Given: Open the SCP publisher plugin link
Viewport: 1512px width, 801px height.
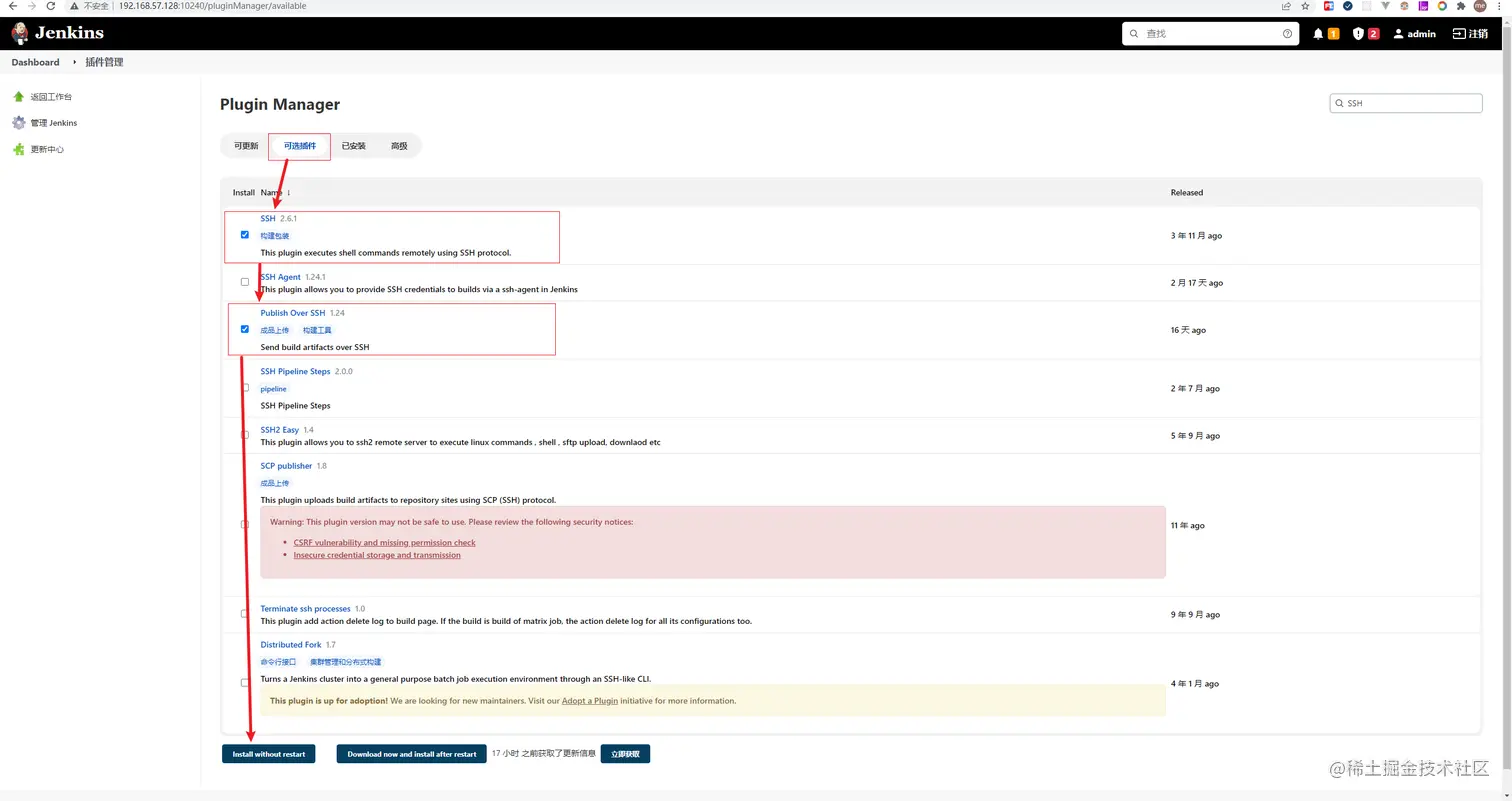Looking at the screenshot, I should coord(287,466).
